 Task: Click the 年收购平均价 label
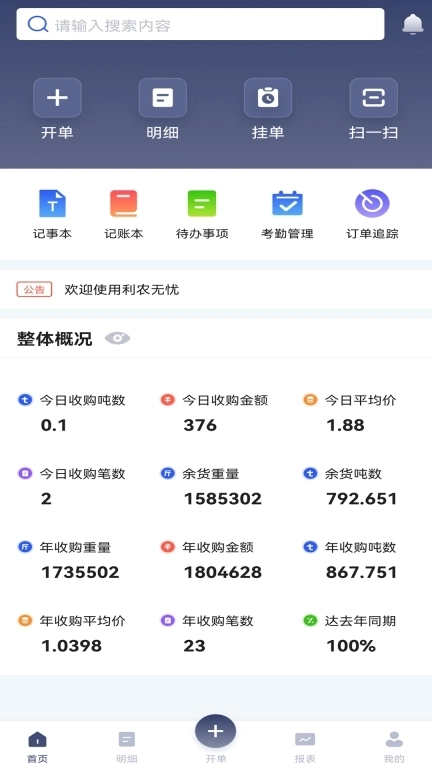(82, 621)
